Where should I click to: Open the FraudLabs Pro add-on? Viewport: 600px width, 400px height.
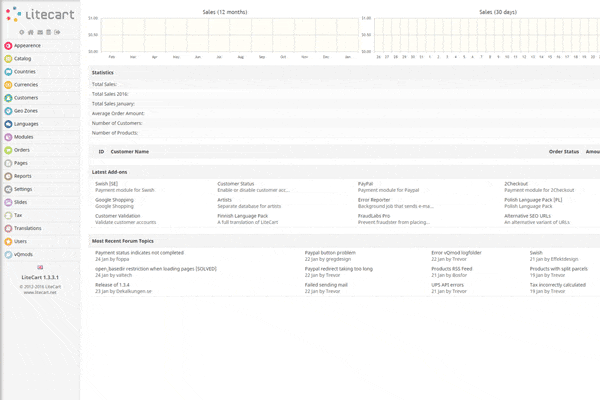374,216
